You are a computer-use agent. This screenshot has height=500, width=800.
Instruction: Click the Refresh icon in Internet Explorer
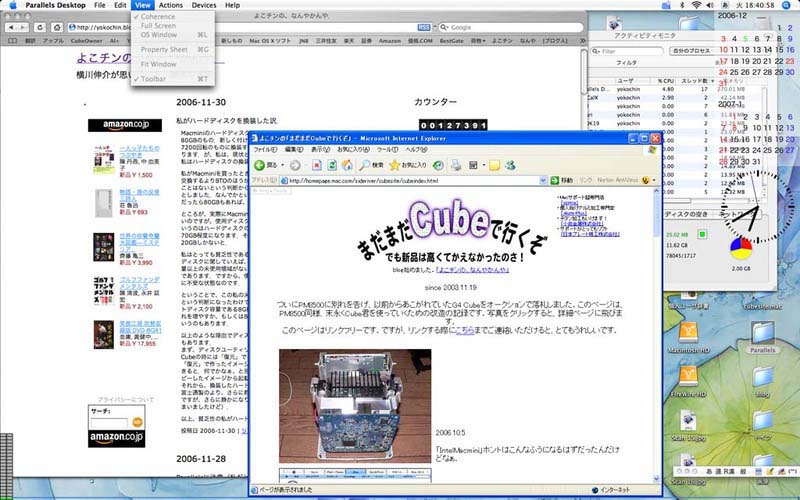pos(332,165)
